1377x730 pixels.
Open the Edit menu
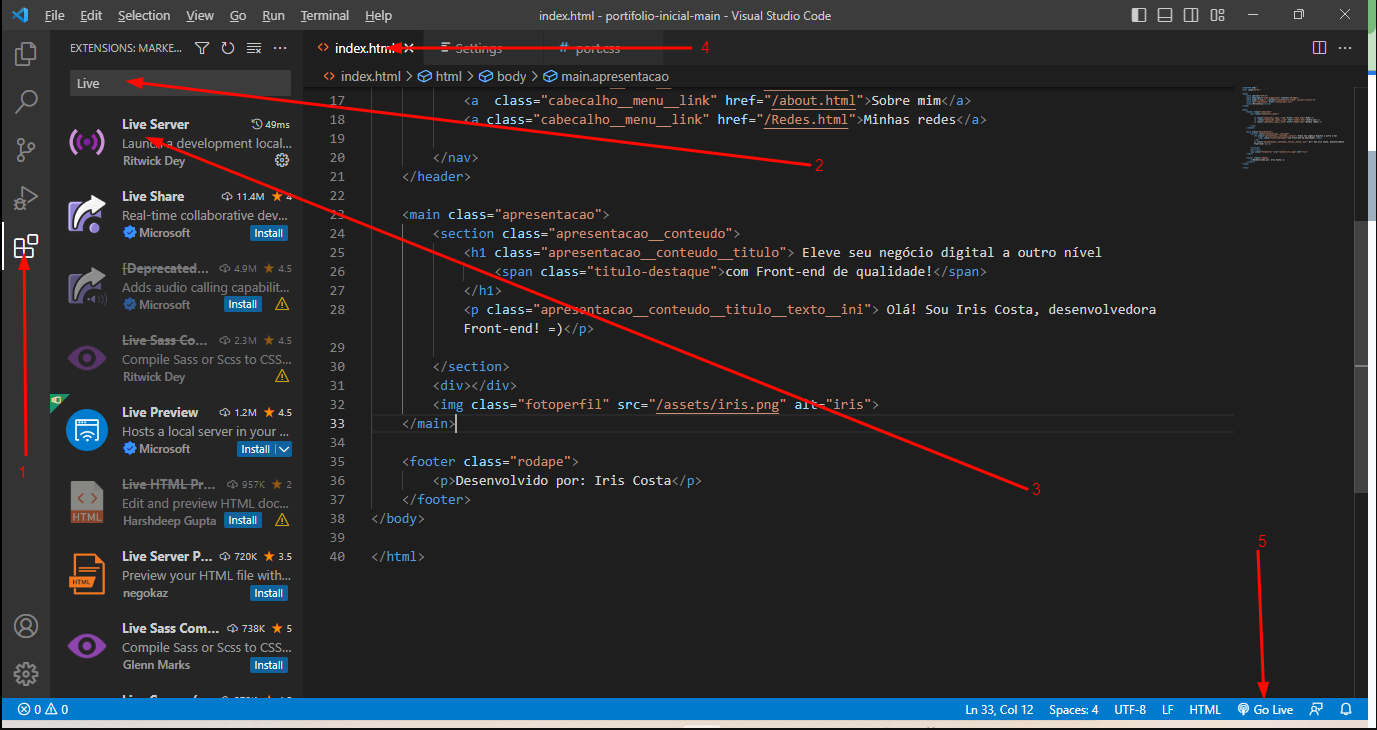point(91,16)
